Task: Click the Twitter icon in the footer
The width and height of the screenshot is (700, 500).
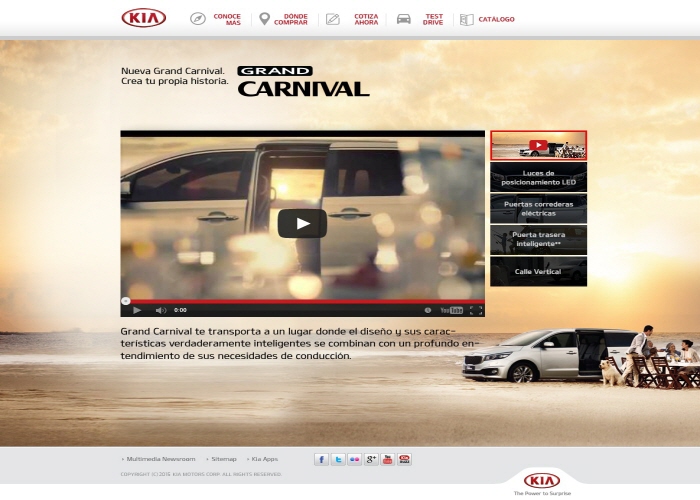Action: pos(338,459)
